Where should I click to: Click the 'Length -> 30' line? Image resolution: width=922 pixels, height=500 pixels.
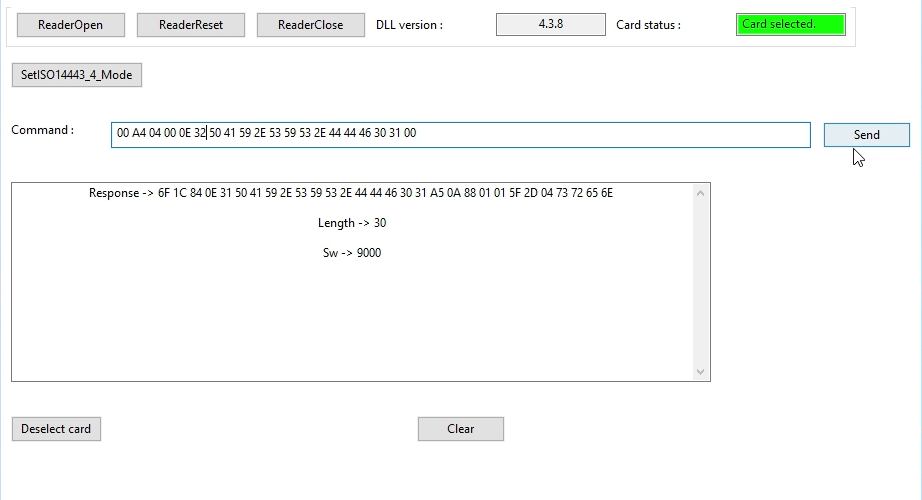point(352,223)
